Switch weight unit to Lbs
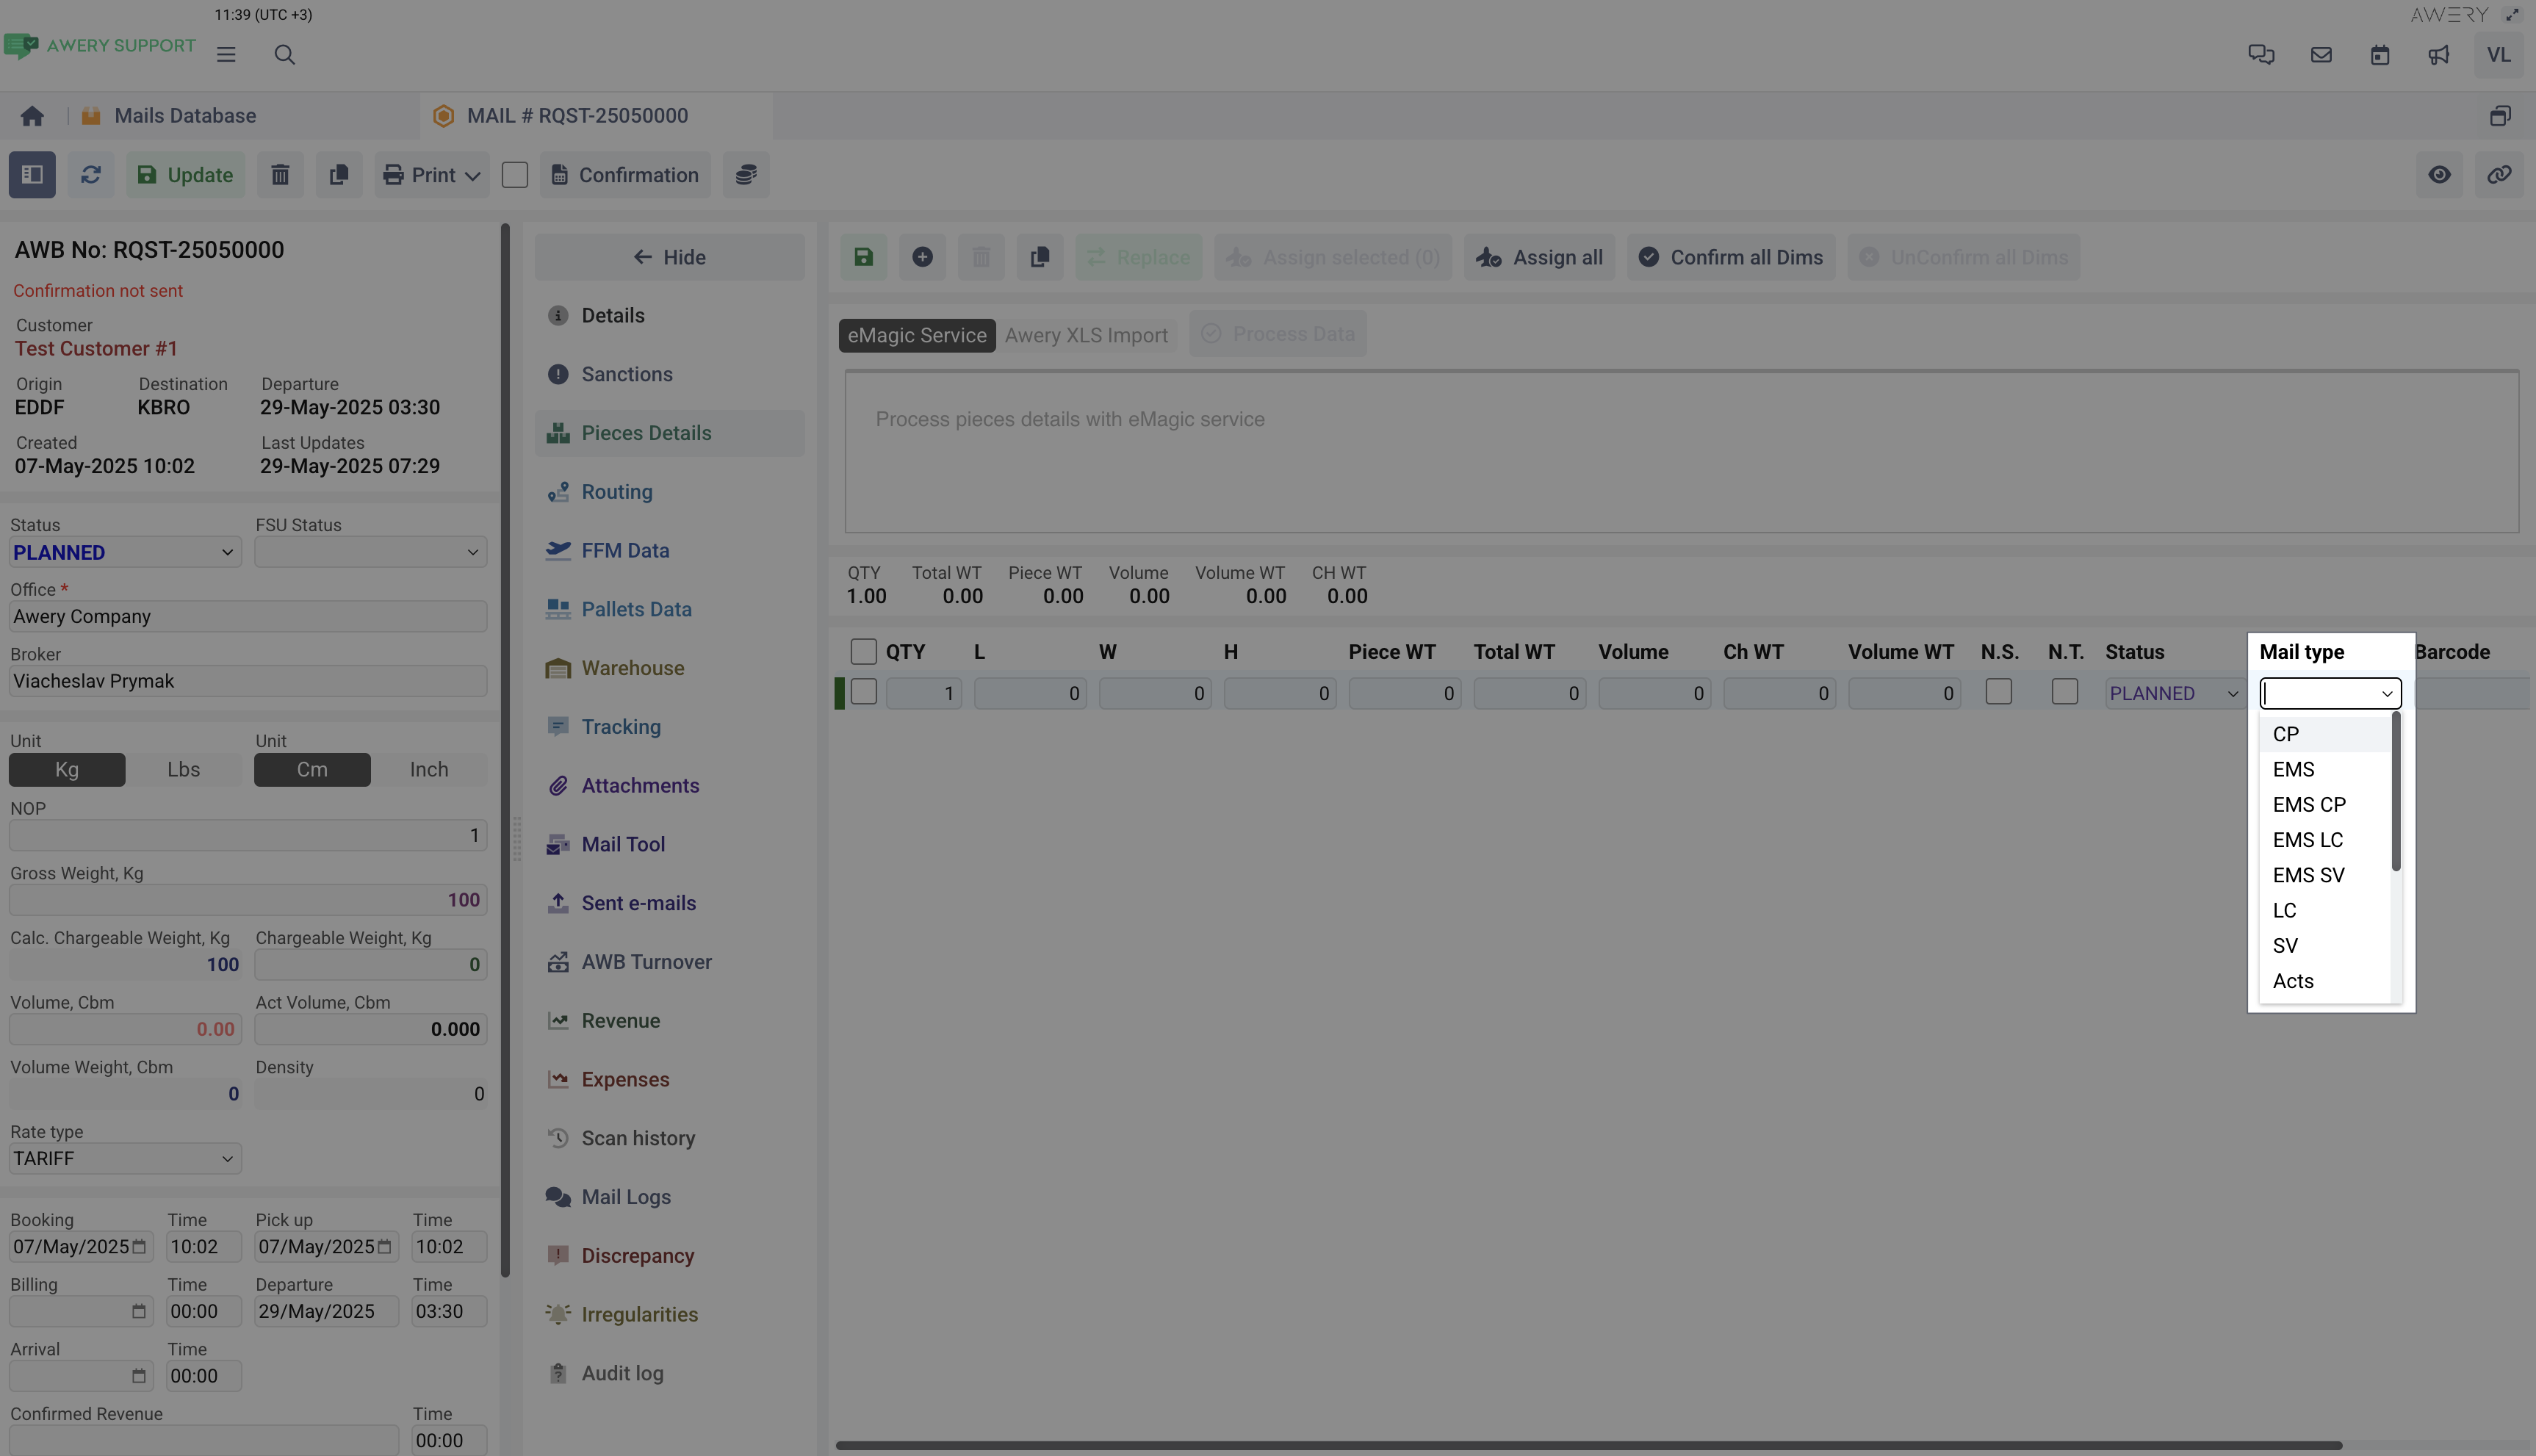 click(183, 770)
